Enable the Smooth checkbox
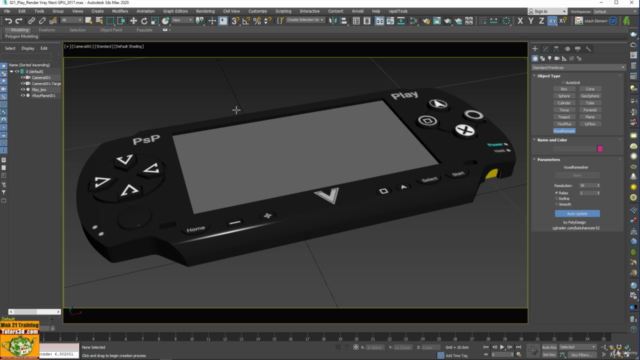The width and height of the screenshot is (640, 360). click(x=556, y=204)
